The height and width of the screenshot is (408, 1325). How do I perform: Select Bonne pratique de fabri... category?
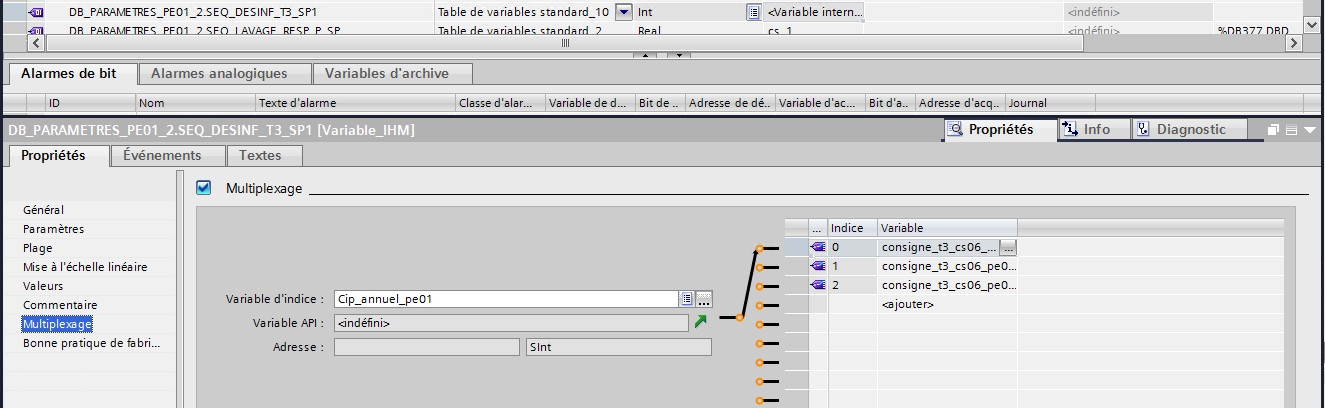tap(92, 343)
